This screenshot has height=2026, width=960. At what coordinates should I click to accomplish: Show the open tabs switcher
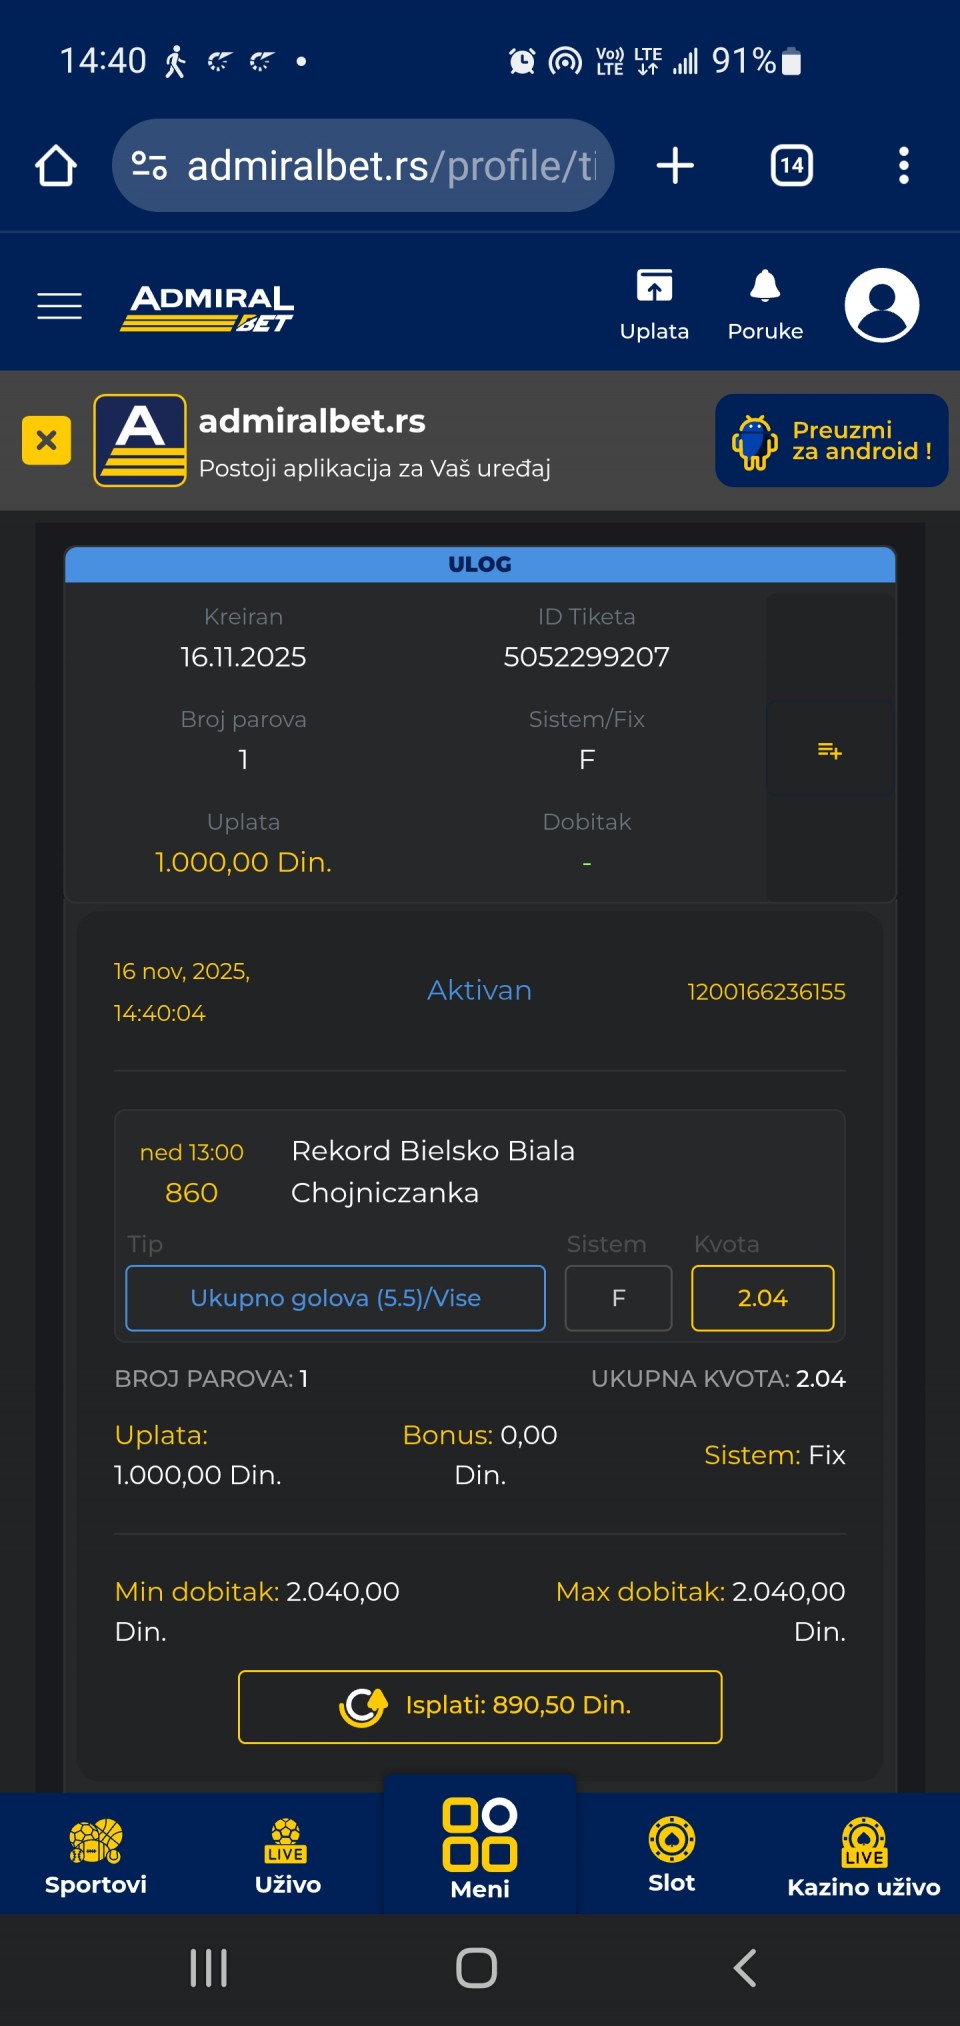(791, 166)
